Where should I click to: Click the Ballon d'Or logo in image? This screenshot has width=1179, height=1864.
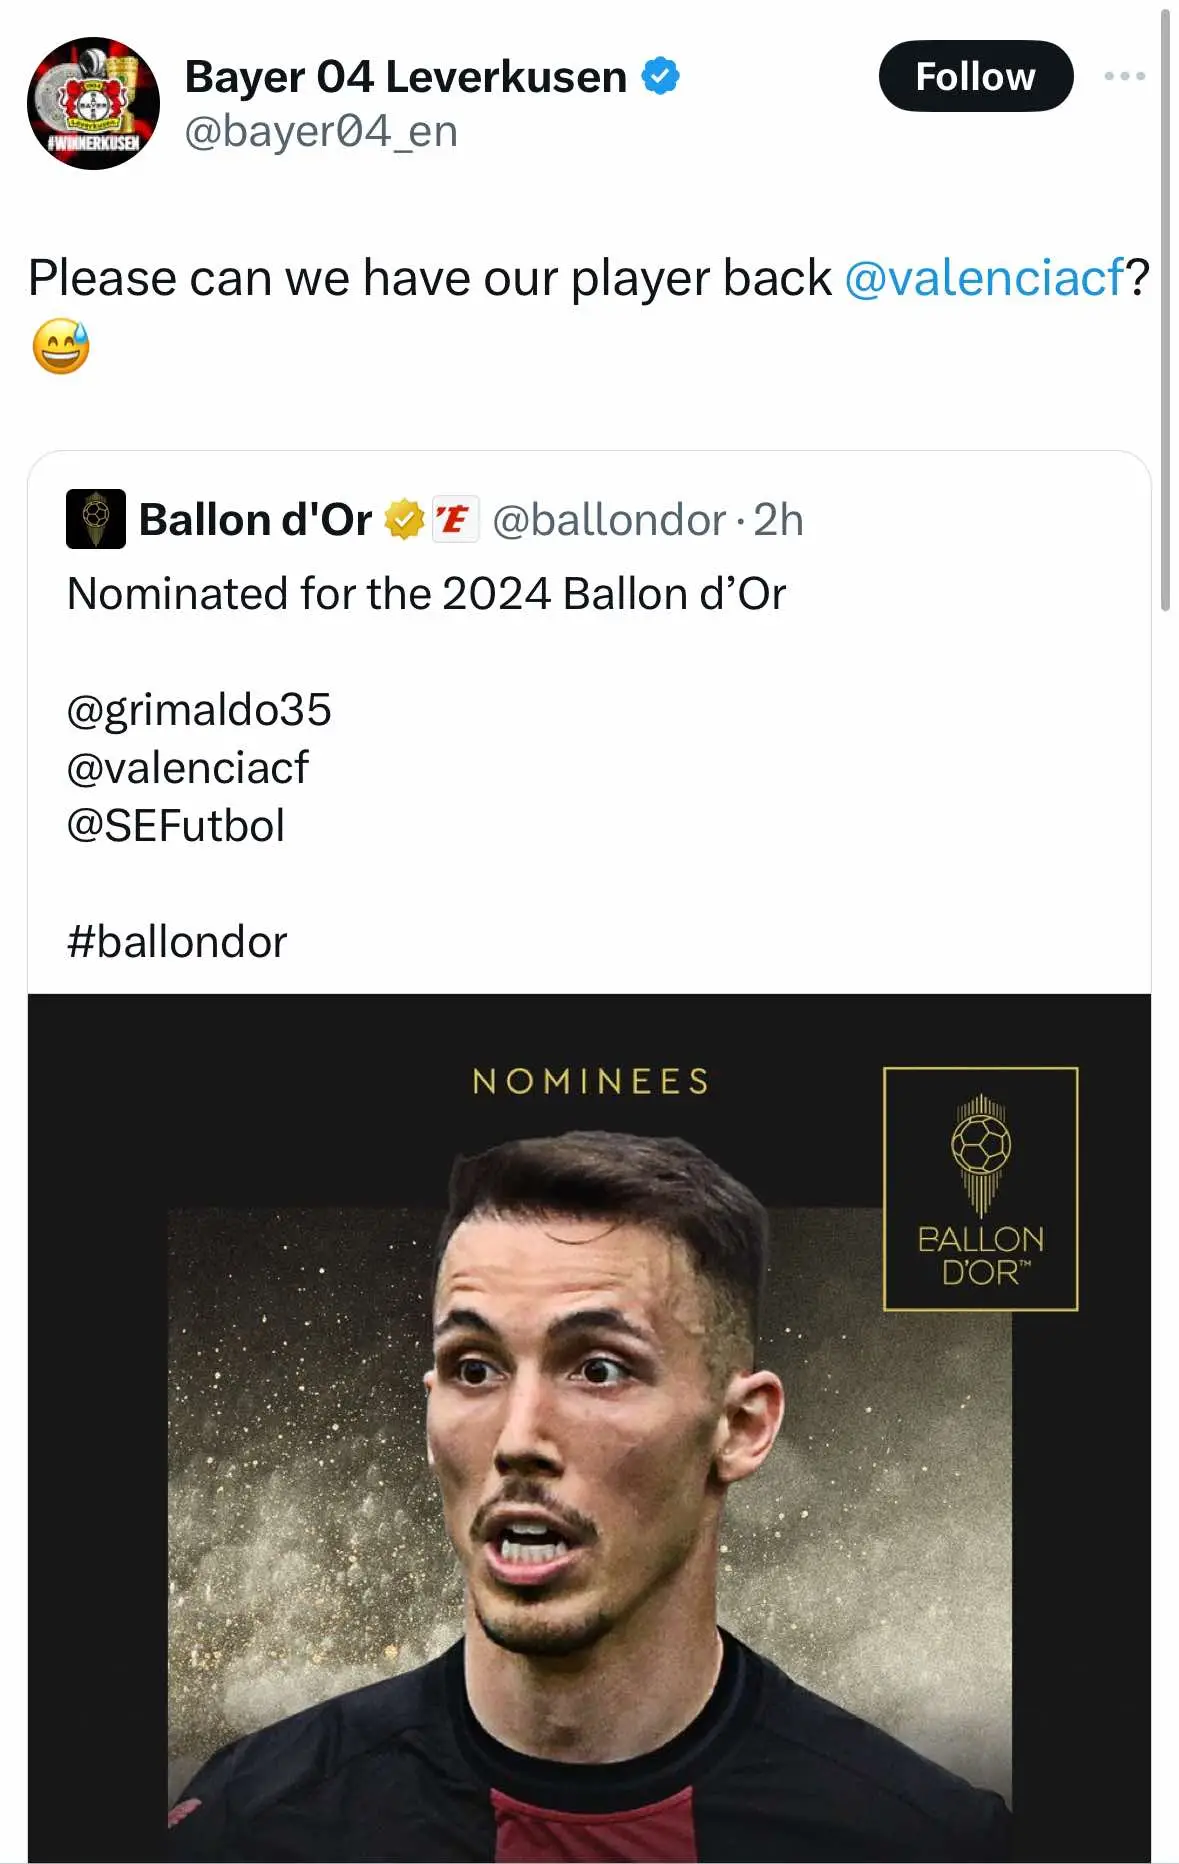pyautogui.click(x=980, y=1188)
